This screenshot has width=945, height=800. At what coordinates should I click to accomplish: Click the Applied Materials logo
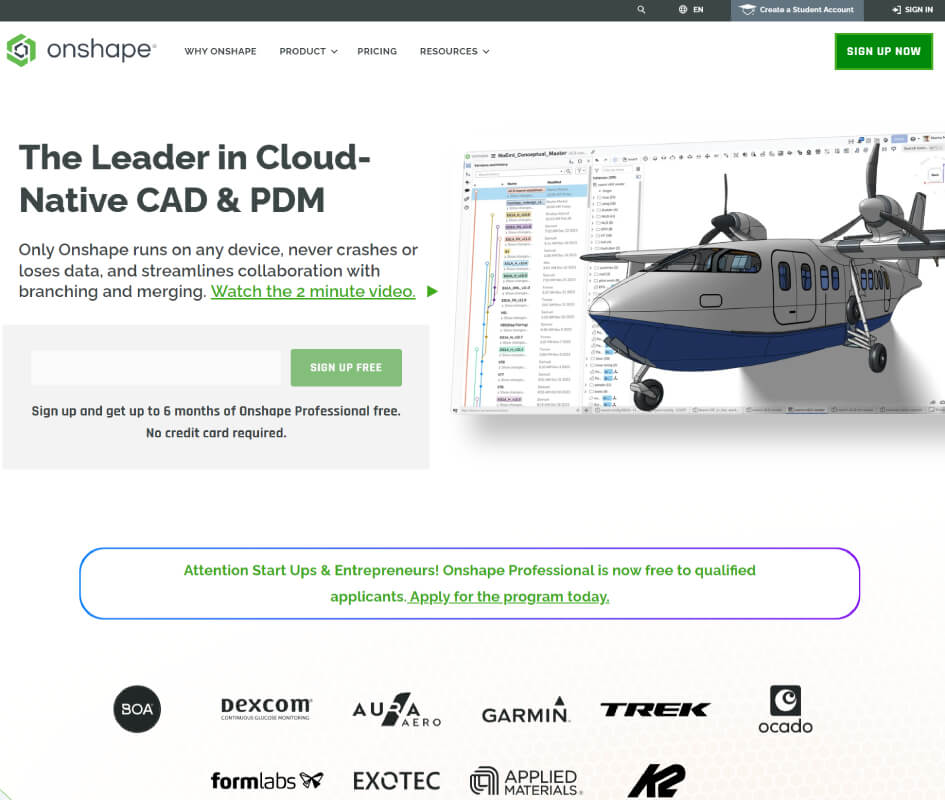[526, 781]
